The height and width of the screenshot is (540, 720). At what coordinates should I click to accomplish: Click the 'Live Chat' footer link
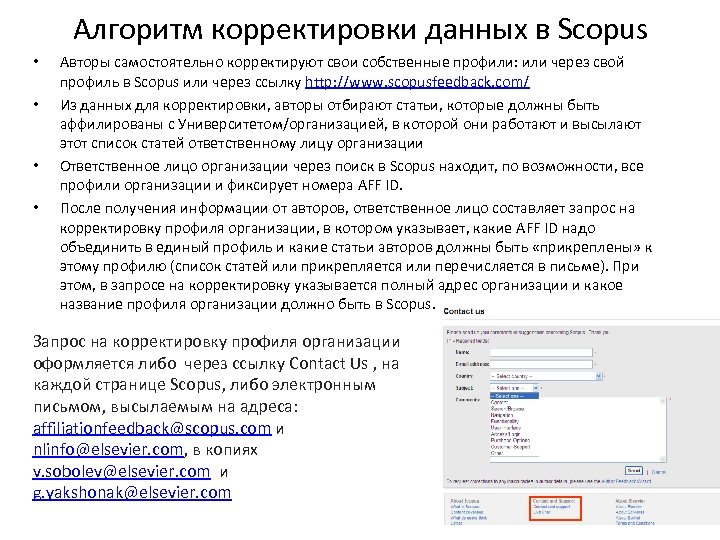[x=542, y=512]
